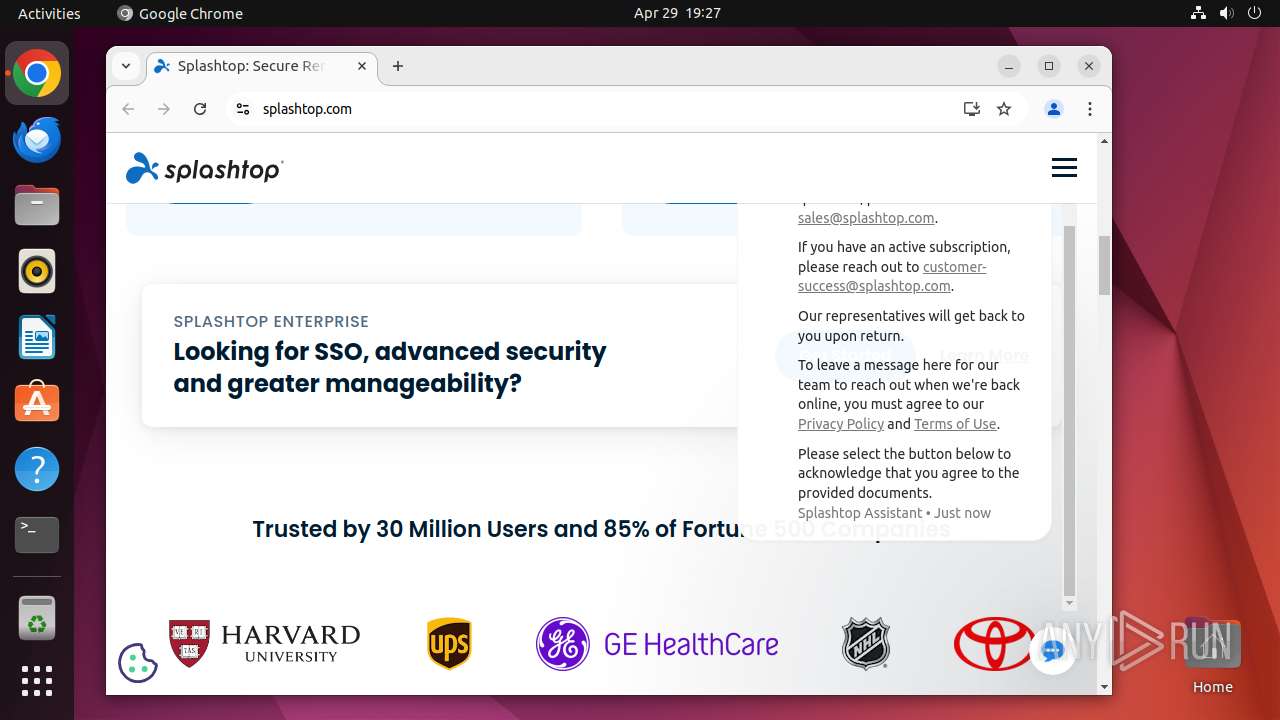Click 'Splashtop Assistant • Just now' timestamp
The width and height of the screenshot is (1280, 720).
(x=894, y=513)
